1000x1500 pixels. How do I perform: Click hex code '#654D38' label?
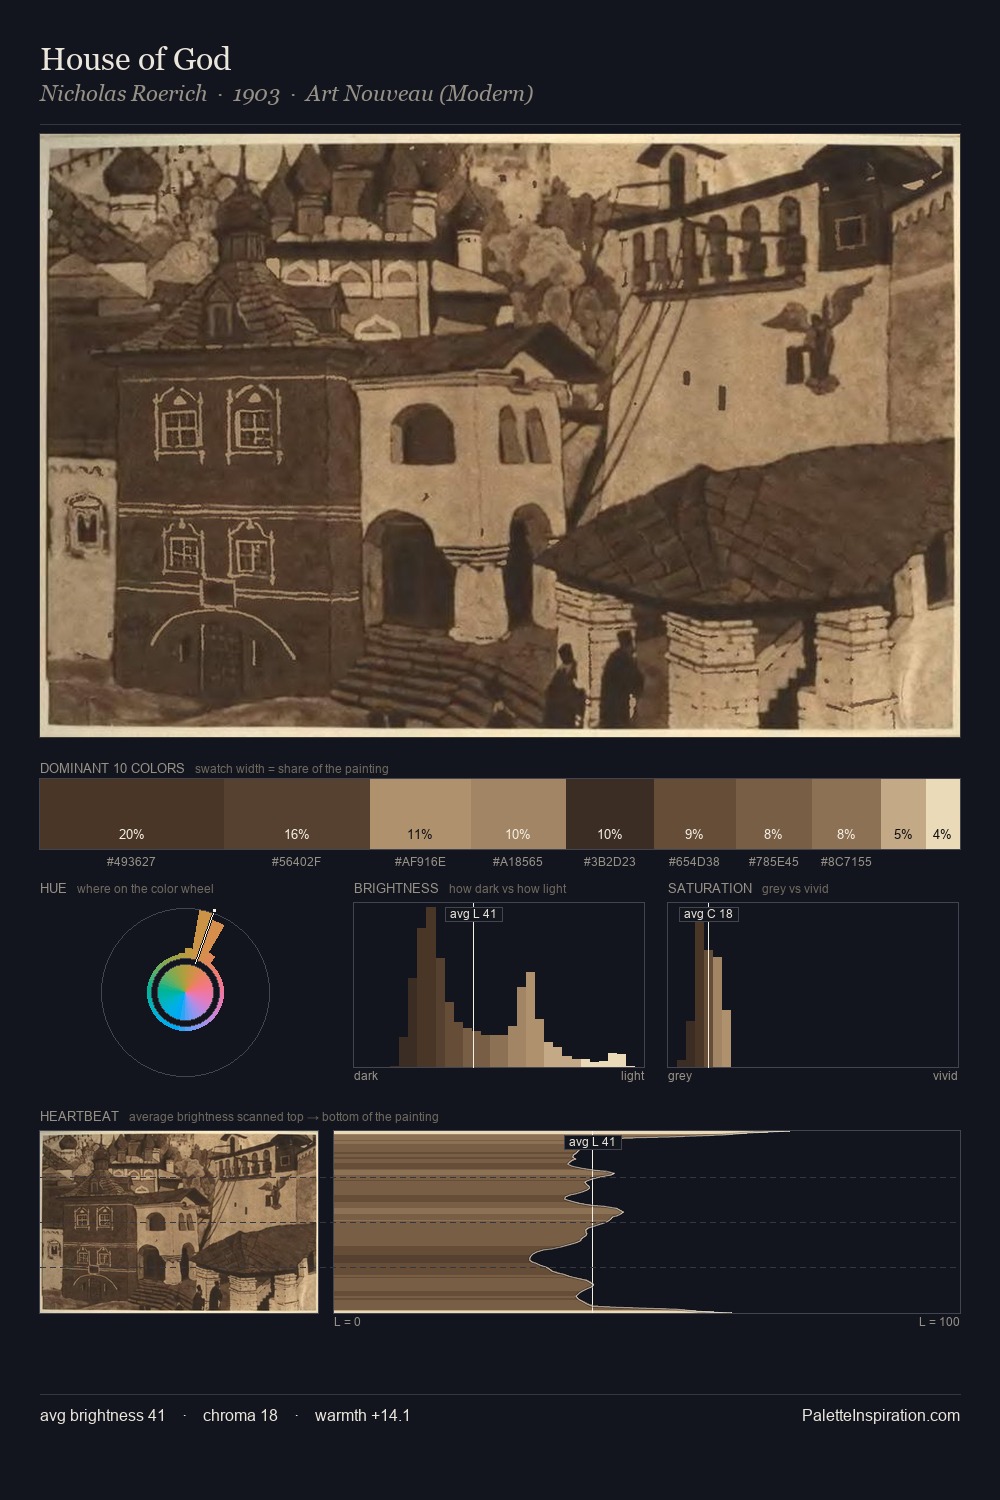click(x=694, y=861)
